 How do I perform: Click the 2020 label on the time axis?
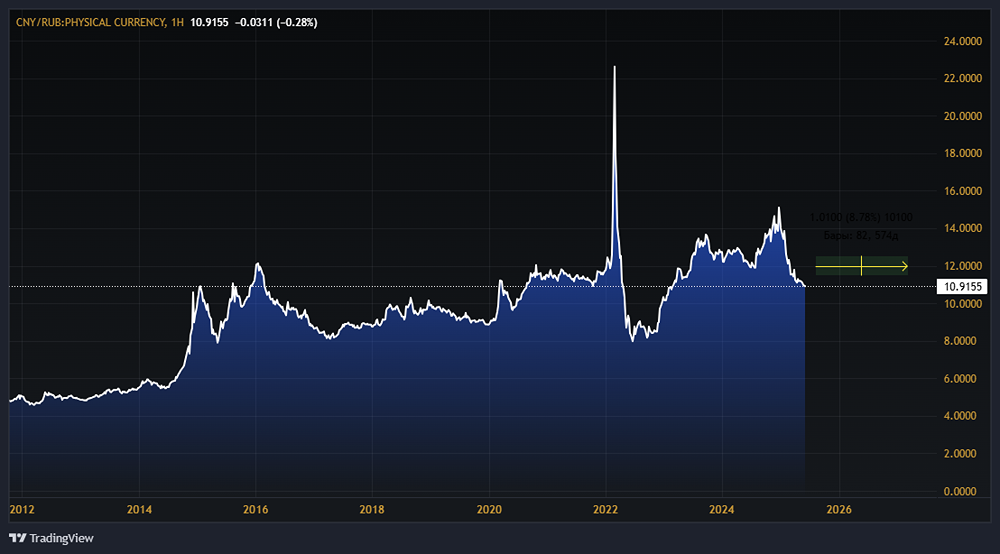coord(489,509)
